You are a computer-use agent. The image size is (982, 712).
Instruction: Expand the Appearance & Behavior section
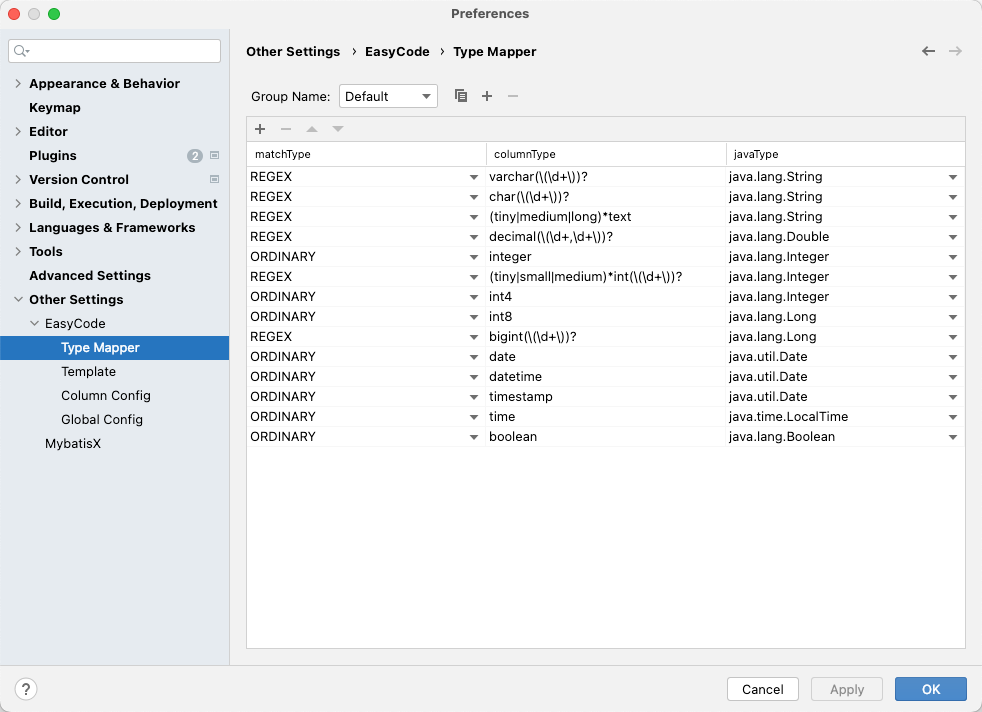[18, 84]
